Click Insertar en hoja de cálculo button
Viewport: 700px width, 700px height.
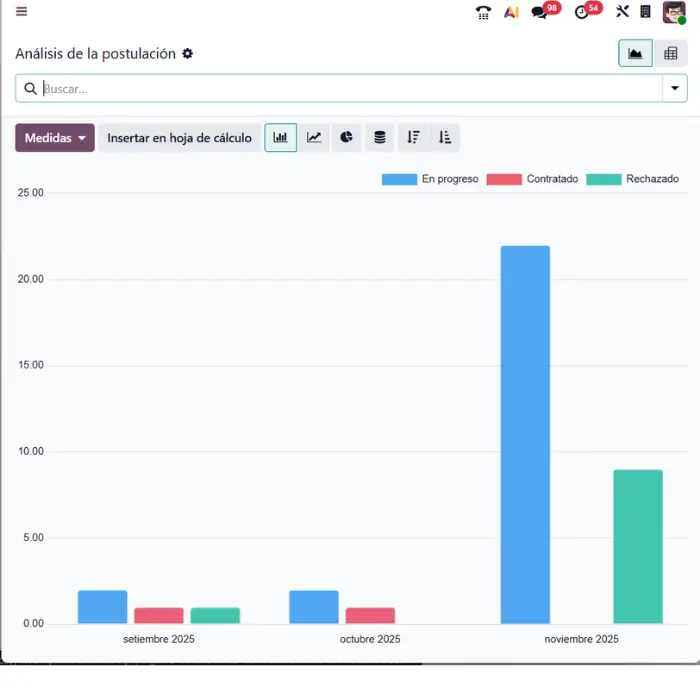pyautogui.click(x=180, y=138)
